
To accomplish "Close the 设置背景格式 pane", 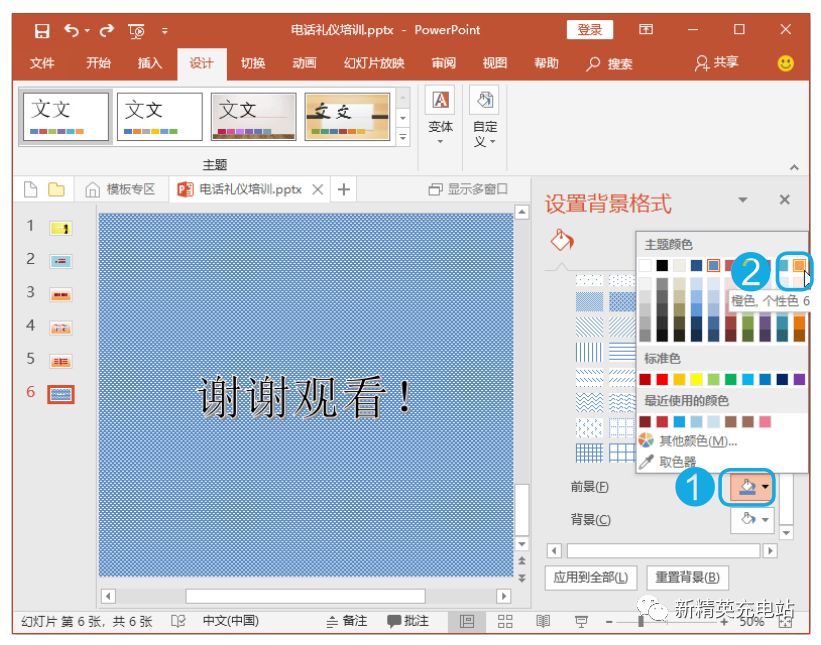I will [x=784, y=199].
